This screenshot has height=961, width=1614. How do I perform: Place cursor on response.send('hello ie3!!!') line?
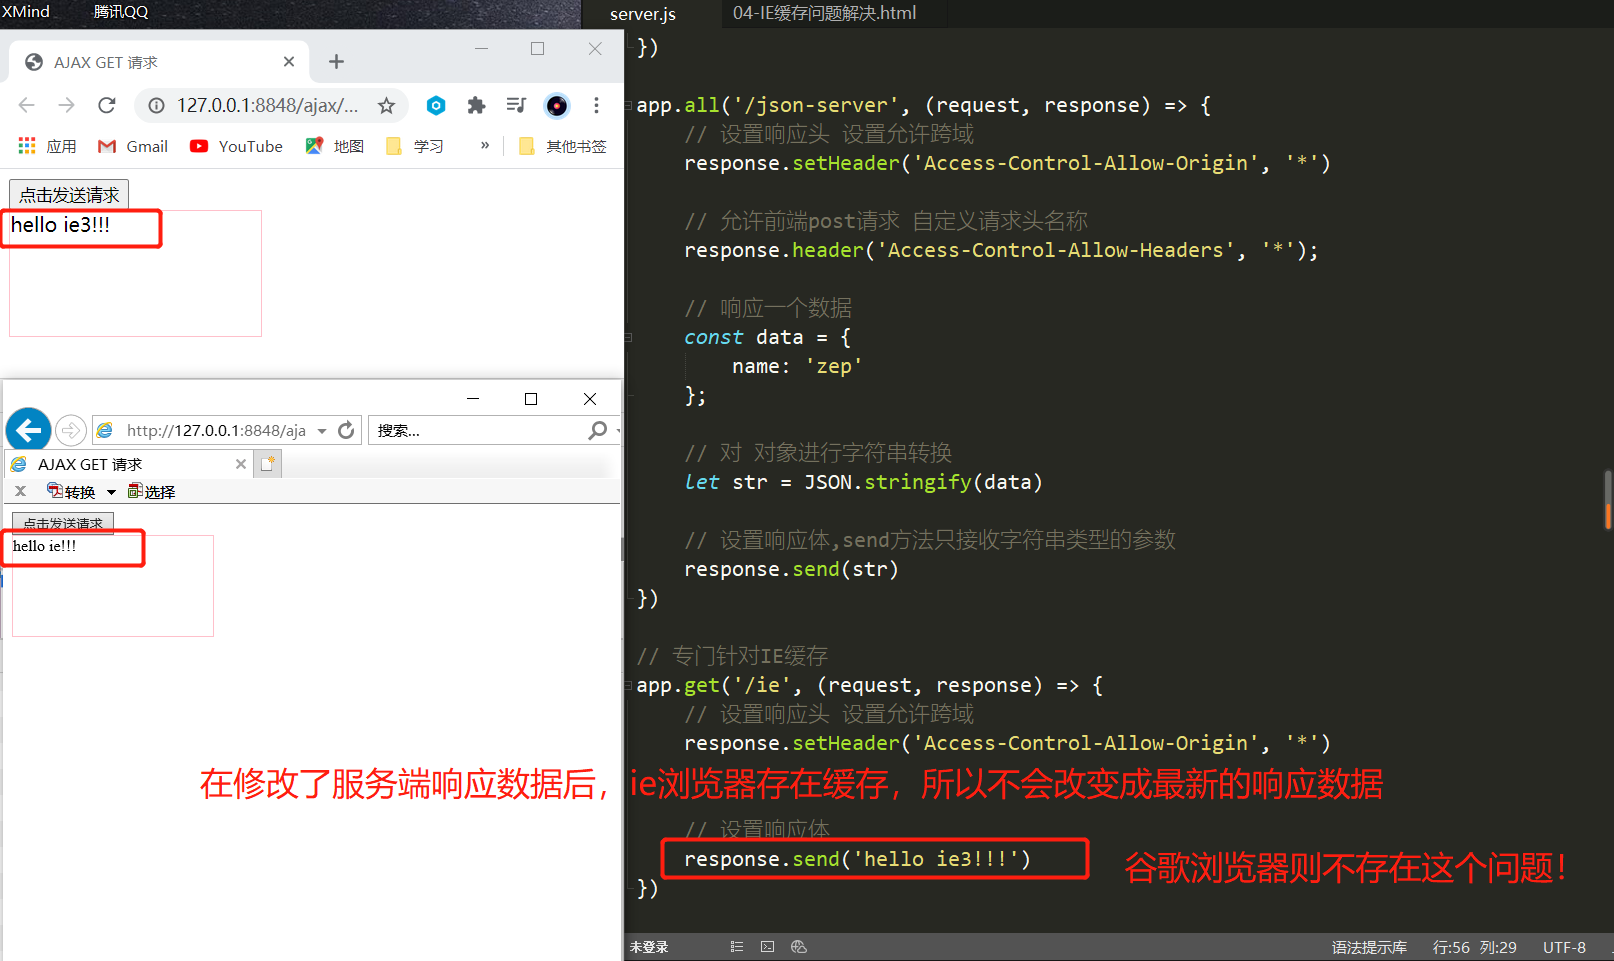coord(857,859)
